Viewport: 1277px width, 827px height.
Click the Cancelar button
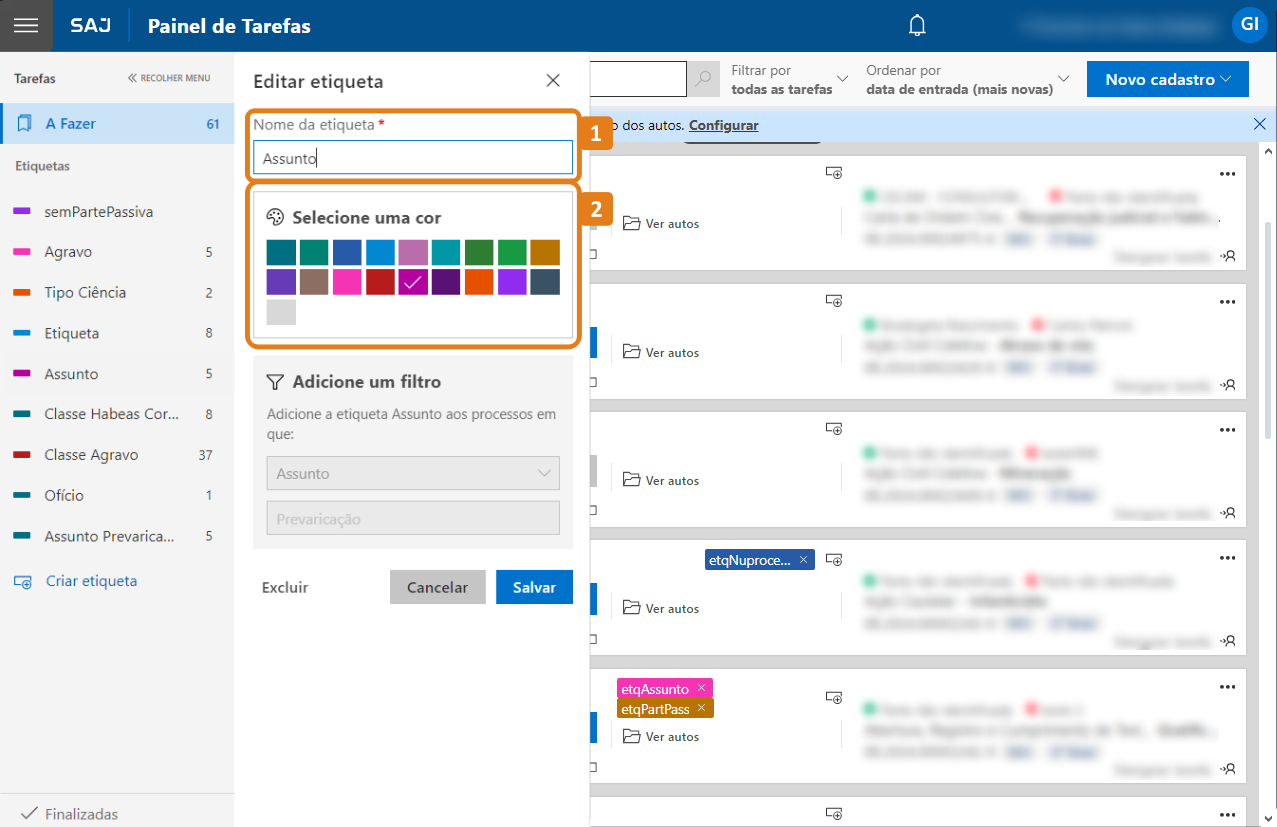[x=437, y=587]
